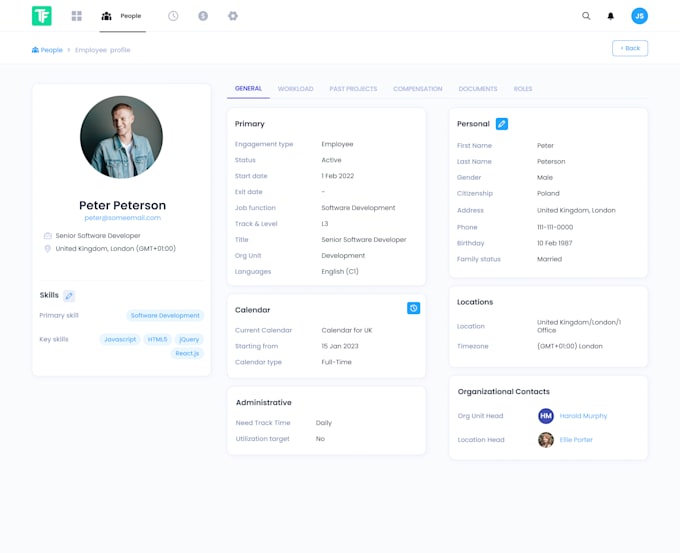Screen dimensions: 680x553
Task: Edit Skills with the pencil icon
Action: pos(69,296)
